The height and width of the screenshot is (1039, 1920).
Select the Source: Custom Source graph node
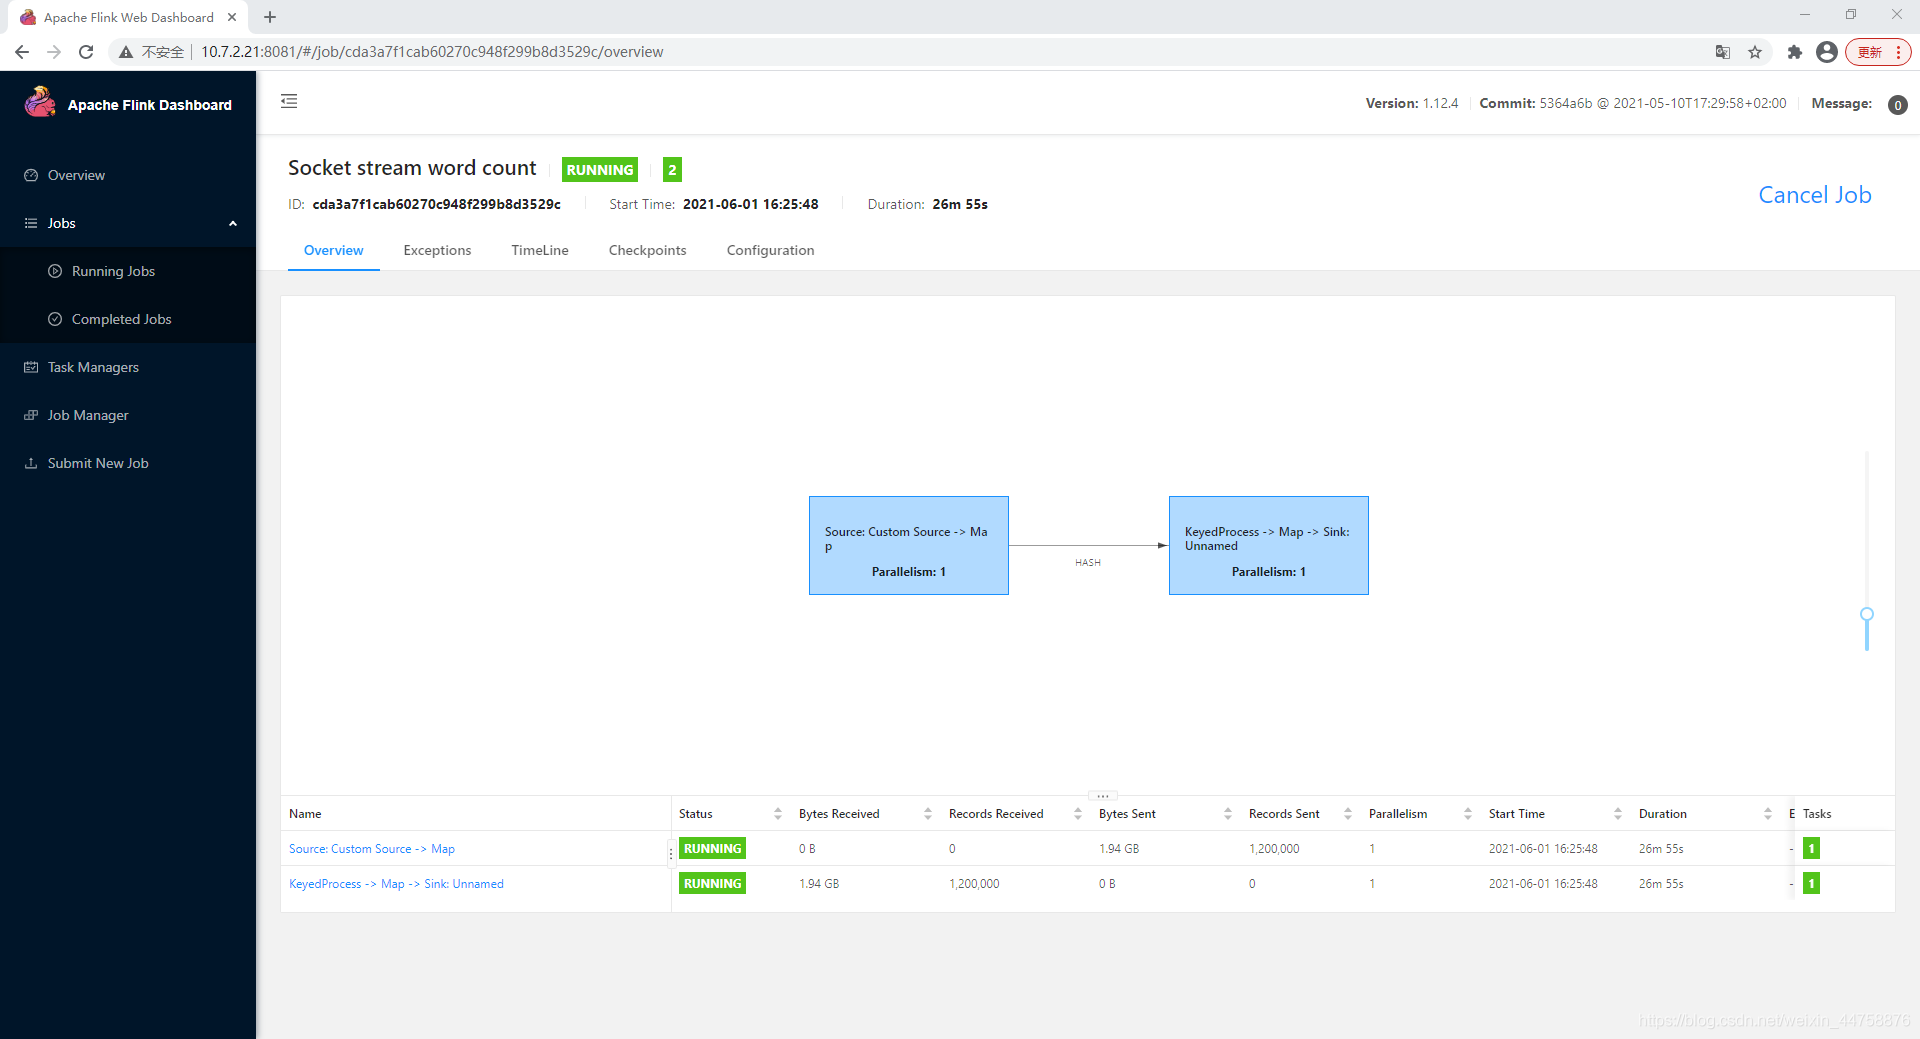pyautogui.click(x=908, y=545)
